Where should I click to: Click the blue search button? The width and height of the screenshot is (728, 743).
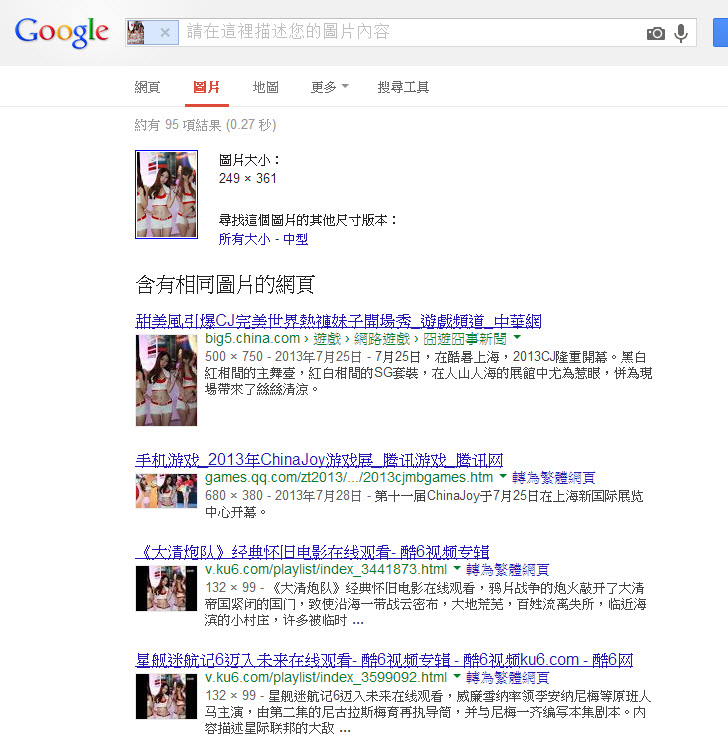pyautogui.click(x=720, y=32)
